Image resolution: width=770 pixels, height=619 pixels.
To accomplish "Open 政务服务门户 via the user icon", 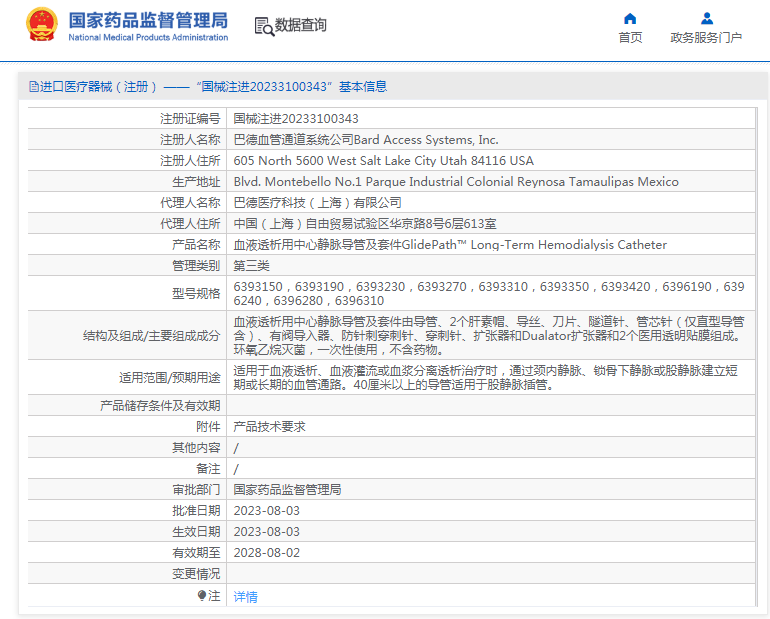I will (707, 19).
